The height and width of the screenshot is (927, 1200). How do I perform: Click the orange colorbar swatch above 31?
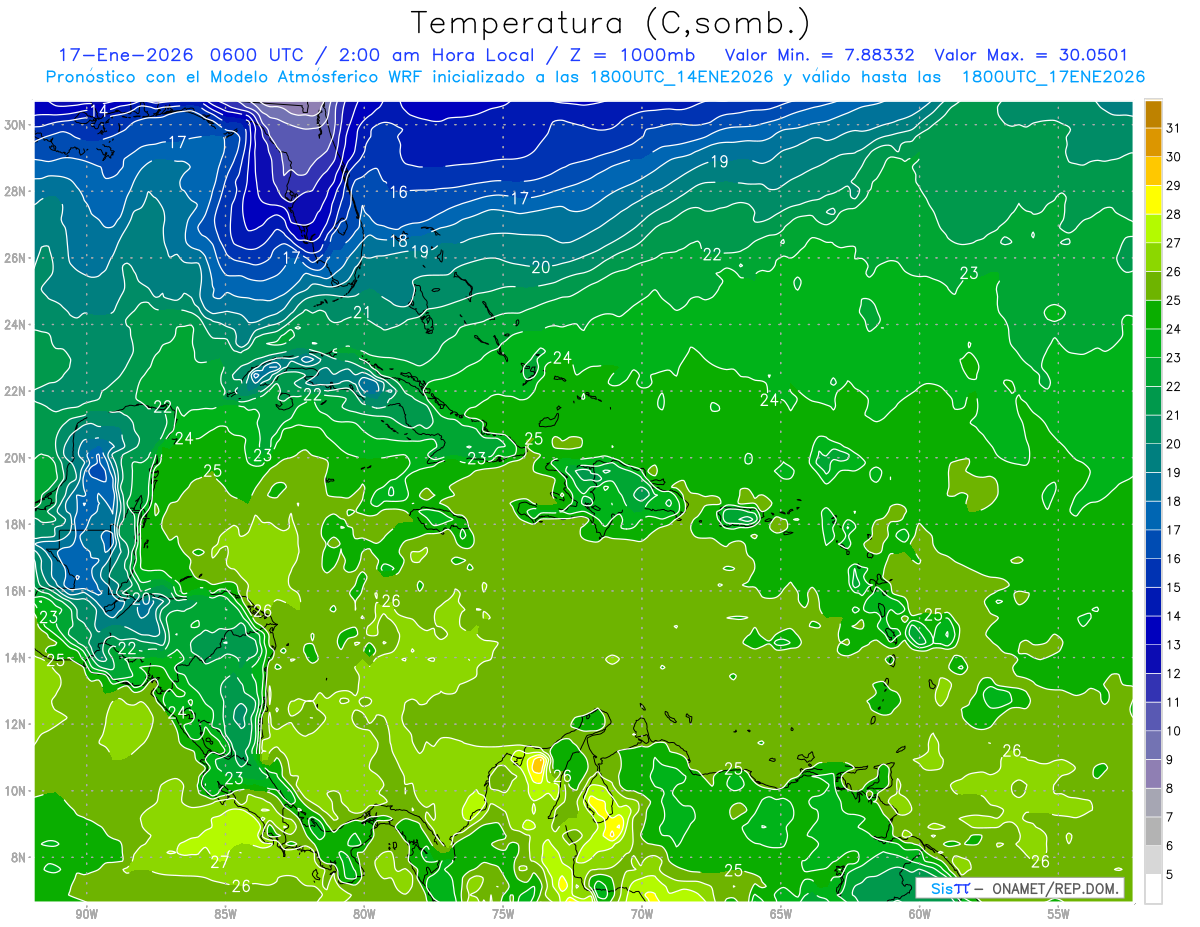[1153, 115]
